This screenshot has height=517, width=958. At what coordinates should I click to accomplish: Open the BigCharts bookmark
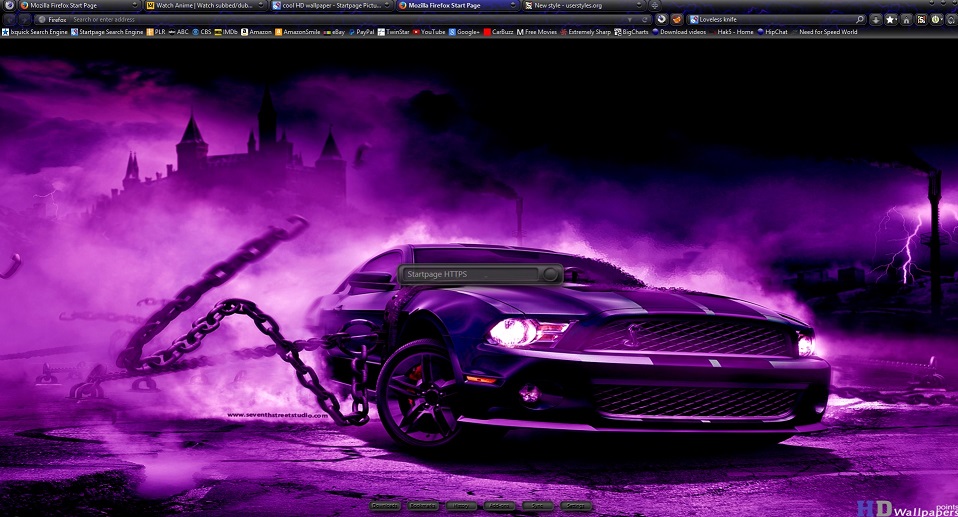click(x=631, y=32)
